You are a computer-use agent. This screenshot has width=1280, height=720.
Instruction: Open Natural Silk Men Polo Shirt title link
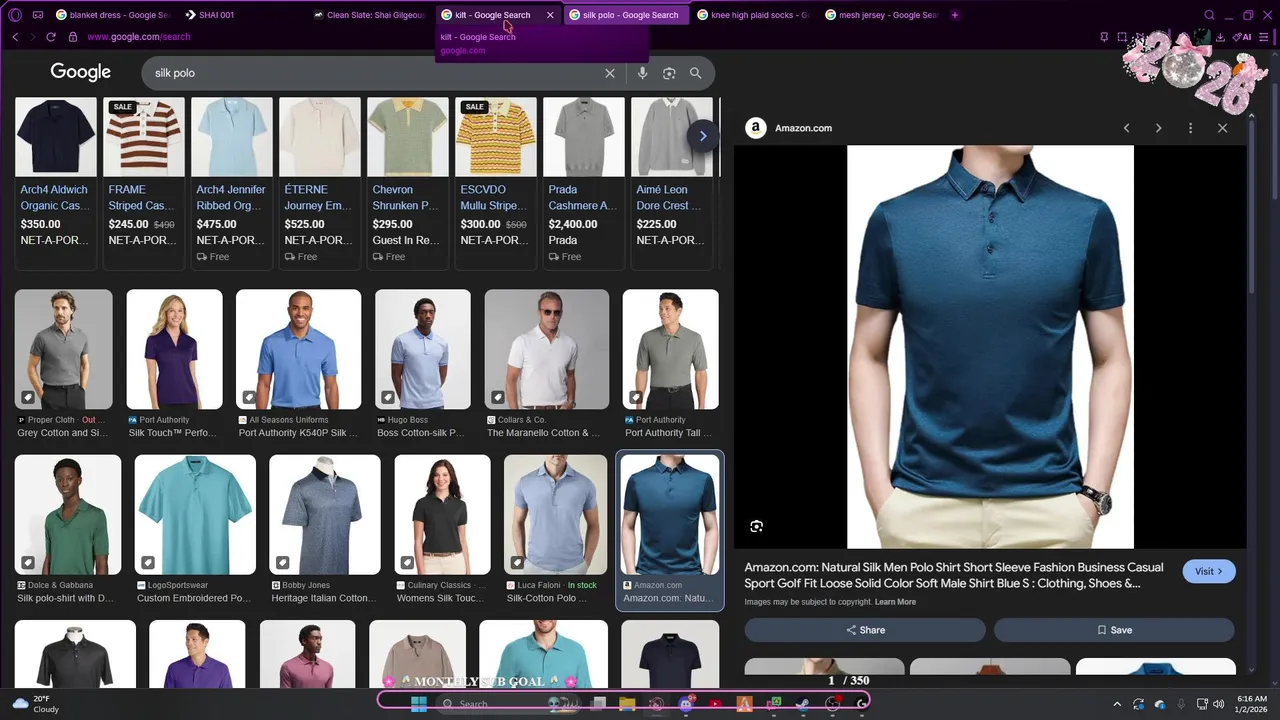pyautogui.click(x=954, y=575)
